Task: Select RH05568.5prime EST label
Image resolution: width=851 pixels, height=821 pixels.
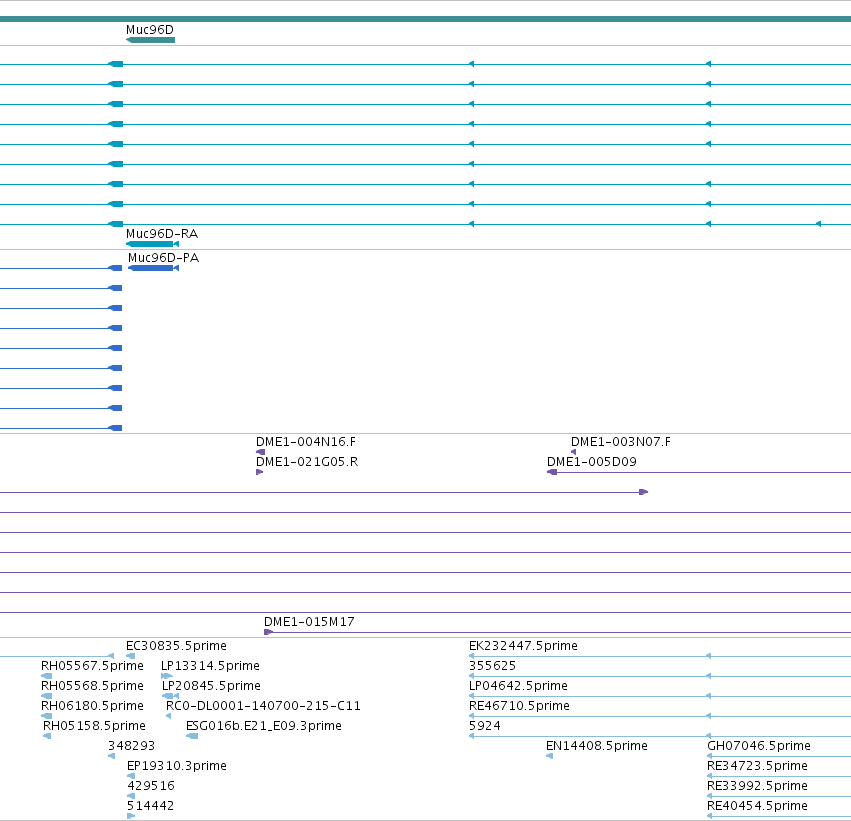Action: click(92, 686)
